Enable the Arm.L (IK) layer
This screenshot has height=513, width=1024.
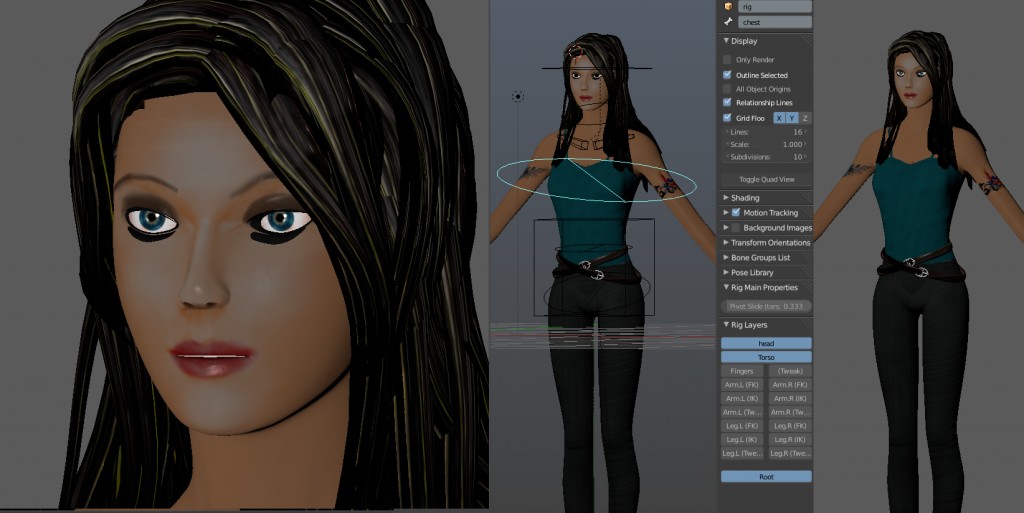742,398
